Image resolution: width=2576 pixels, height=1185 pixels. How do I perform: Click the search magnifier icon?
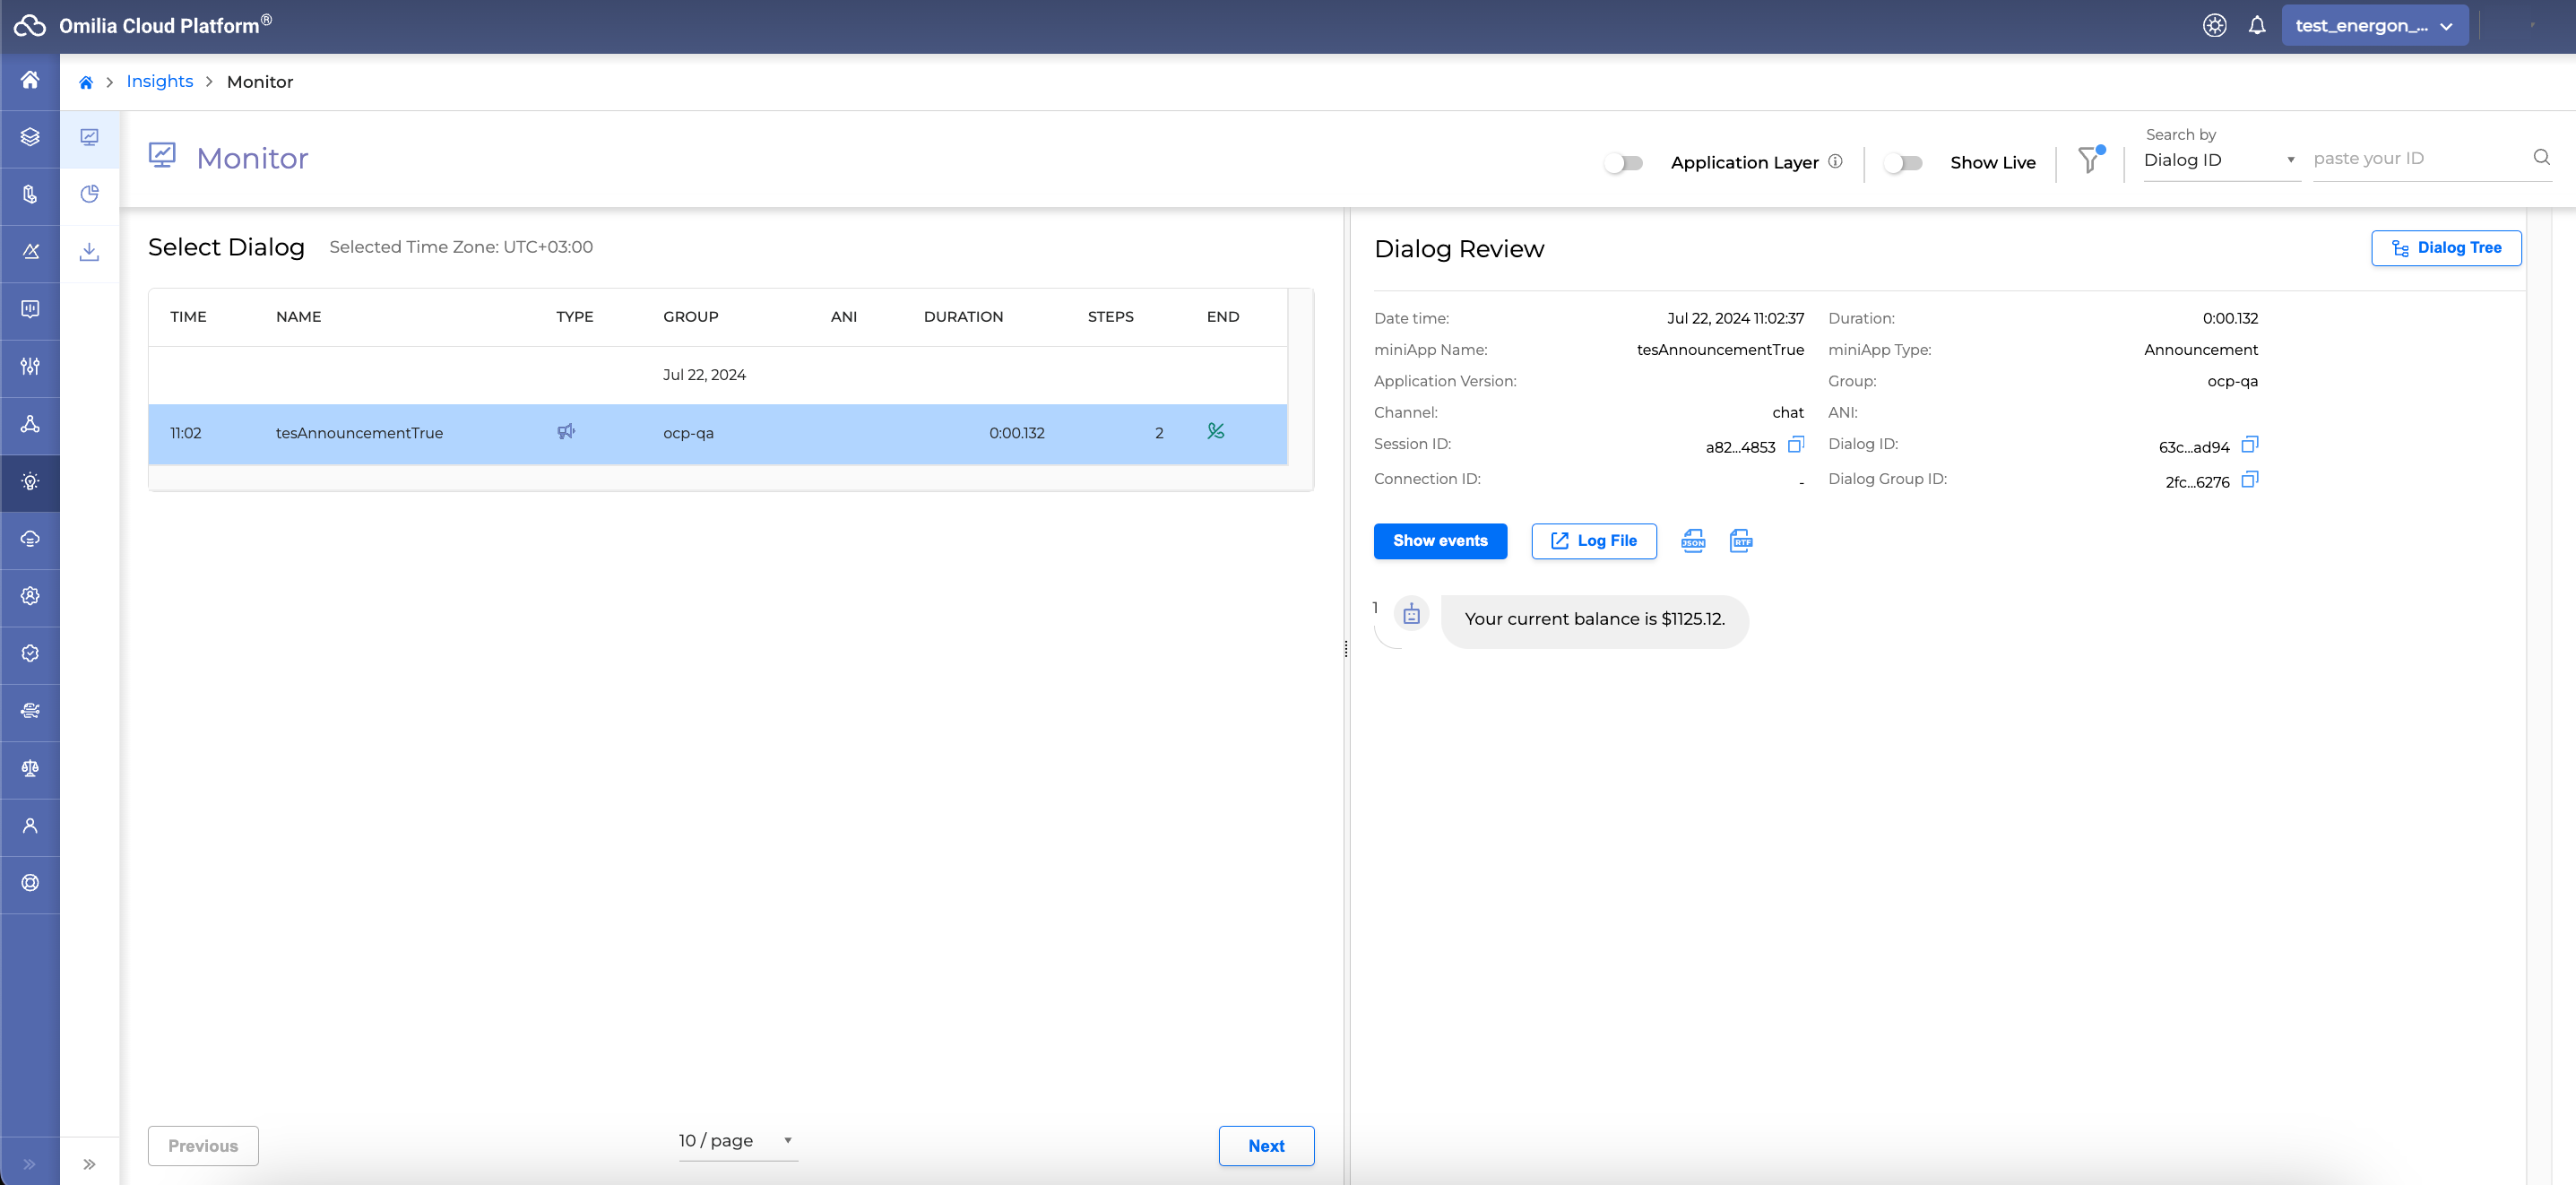coord(2541,157)
